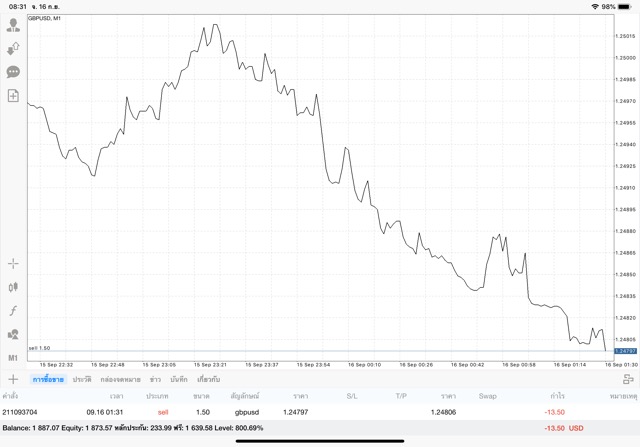Click the ขนาด column header
The width and height of the screenshot is (640, 447).
pos(201,396)
